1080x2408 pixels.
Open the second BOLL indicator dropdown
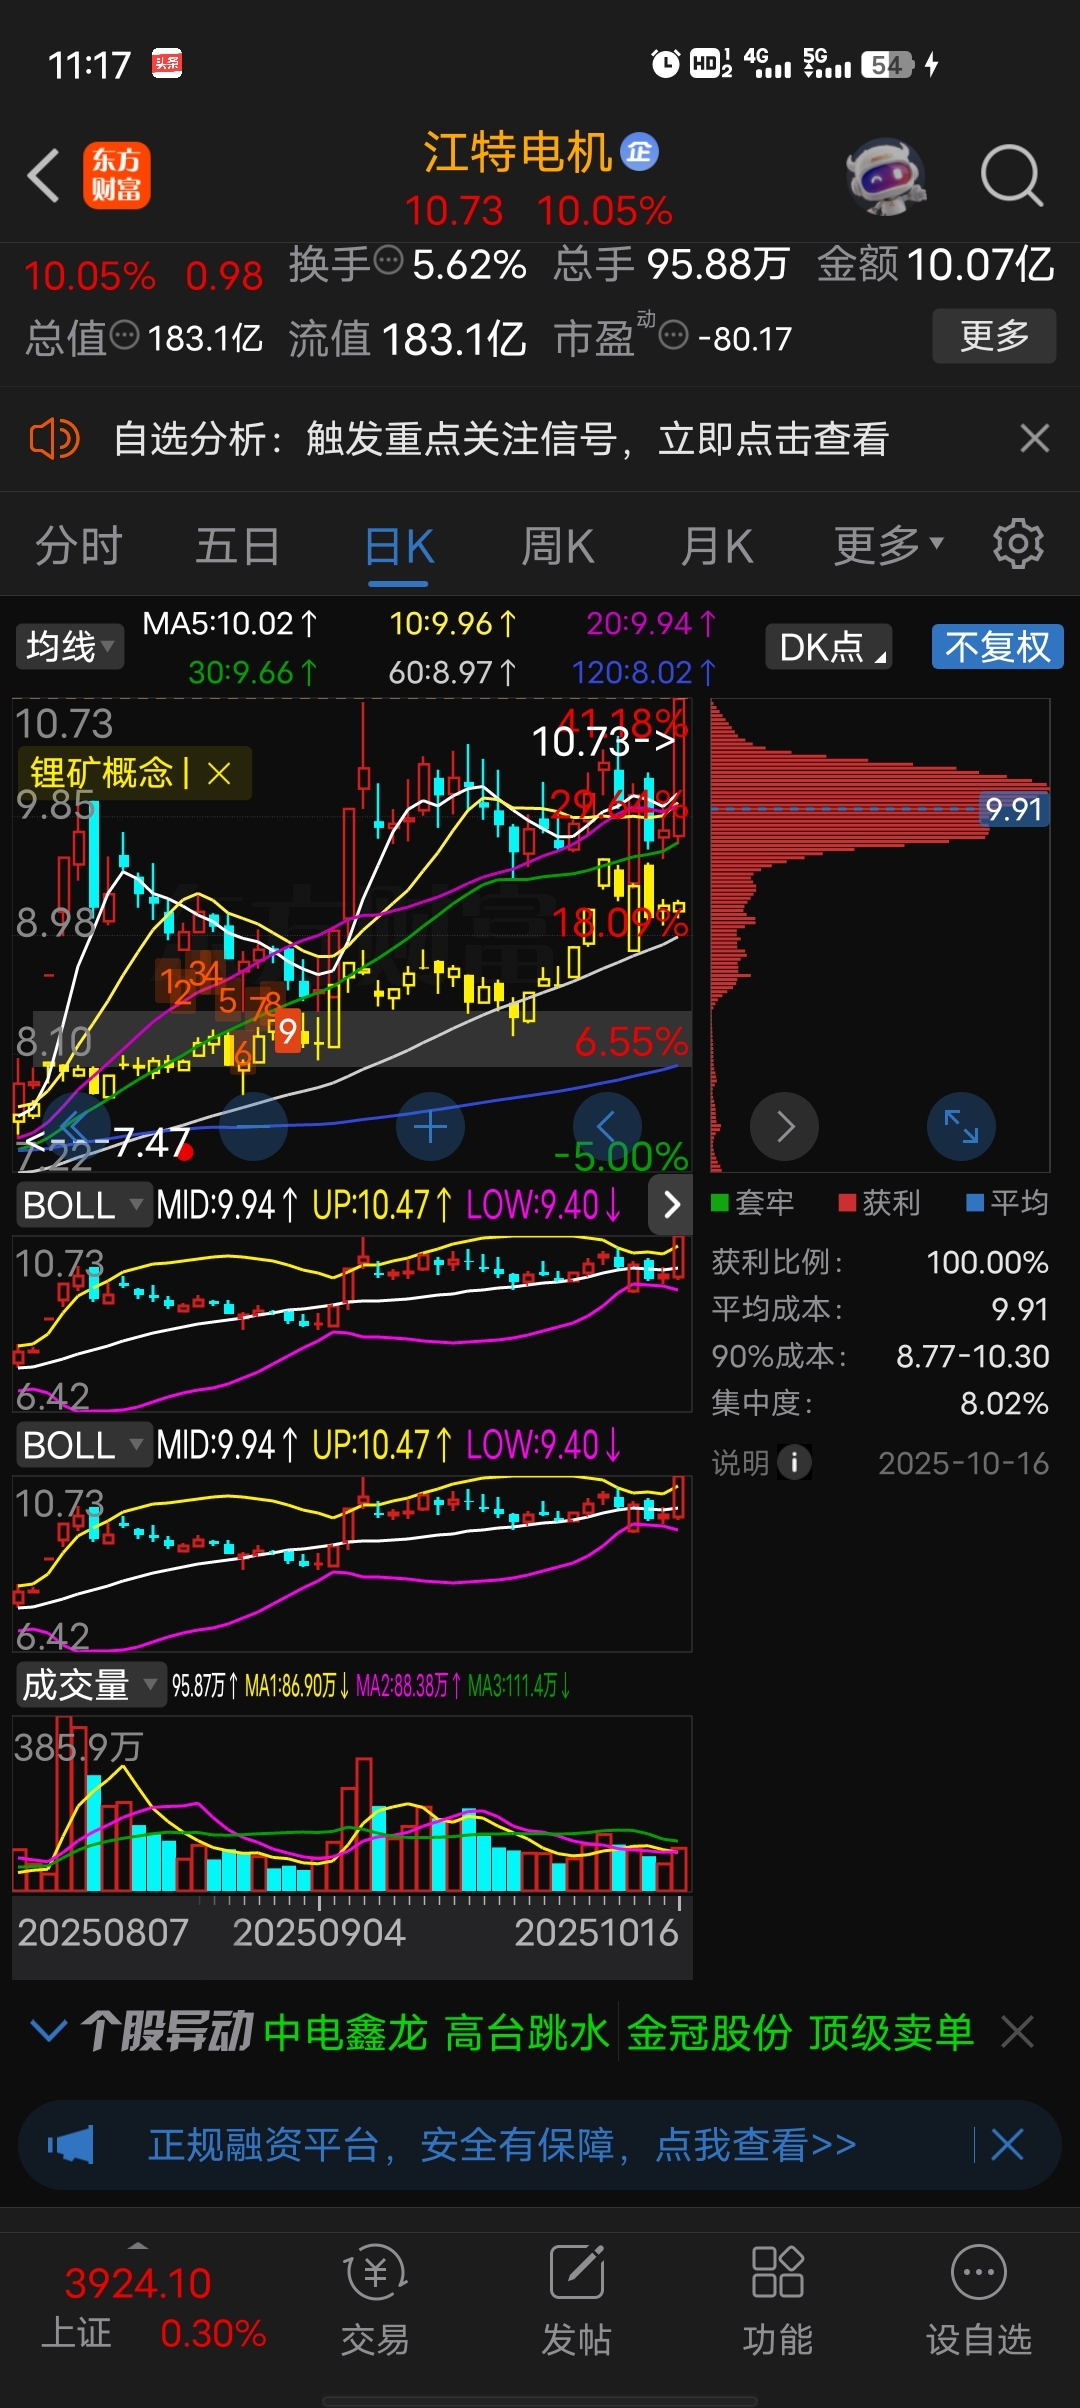point(83,1445)
